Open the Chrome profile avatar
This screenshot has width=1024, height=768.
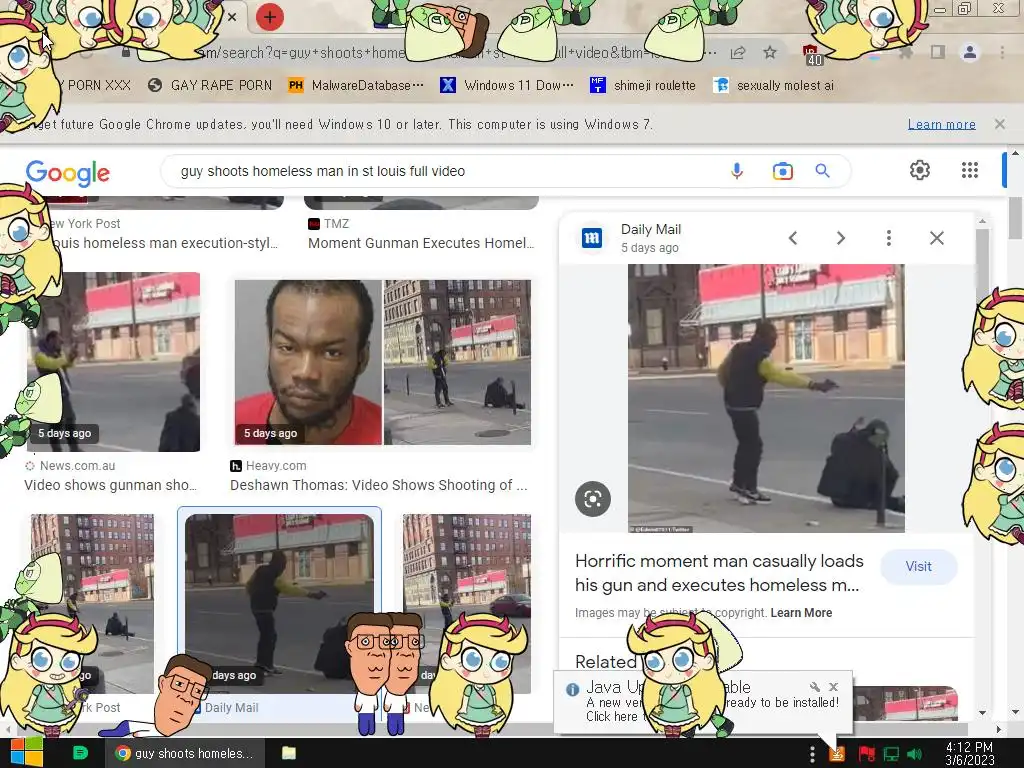click(x=970, y=52)
